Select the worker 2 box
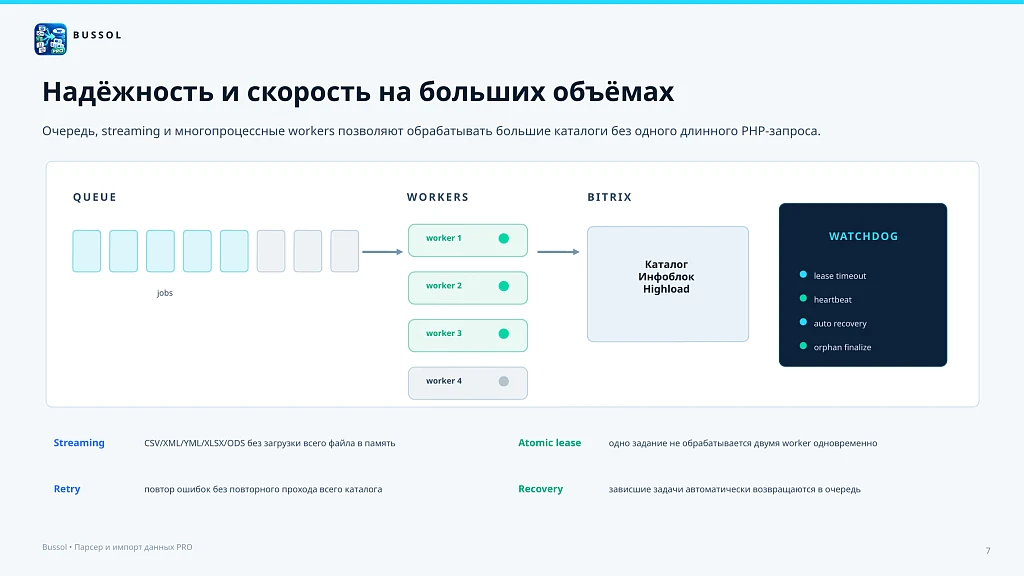 click(468, 288)
